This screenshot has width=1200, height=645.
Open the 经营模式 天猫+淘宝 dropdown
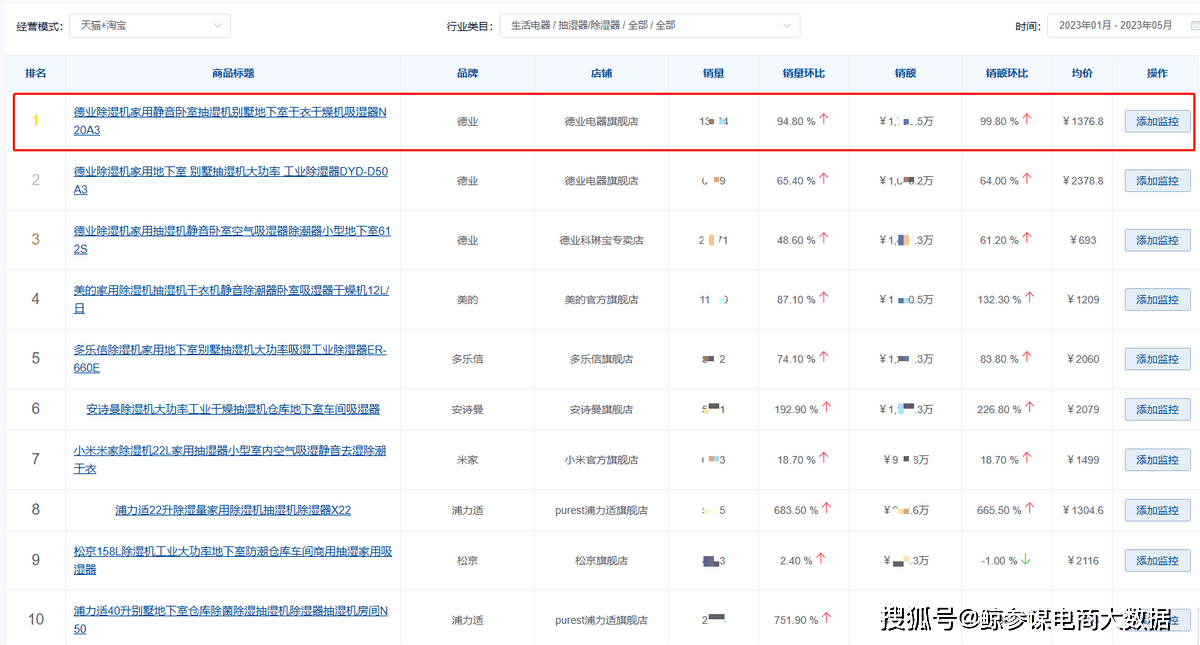coord(149,25)
